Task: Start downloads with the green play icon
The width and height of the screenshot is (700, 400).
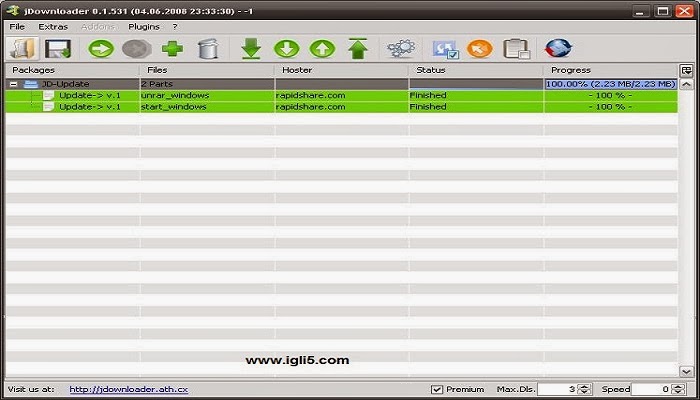Action: point(100,47)
